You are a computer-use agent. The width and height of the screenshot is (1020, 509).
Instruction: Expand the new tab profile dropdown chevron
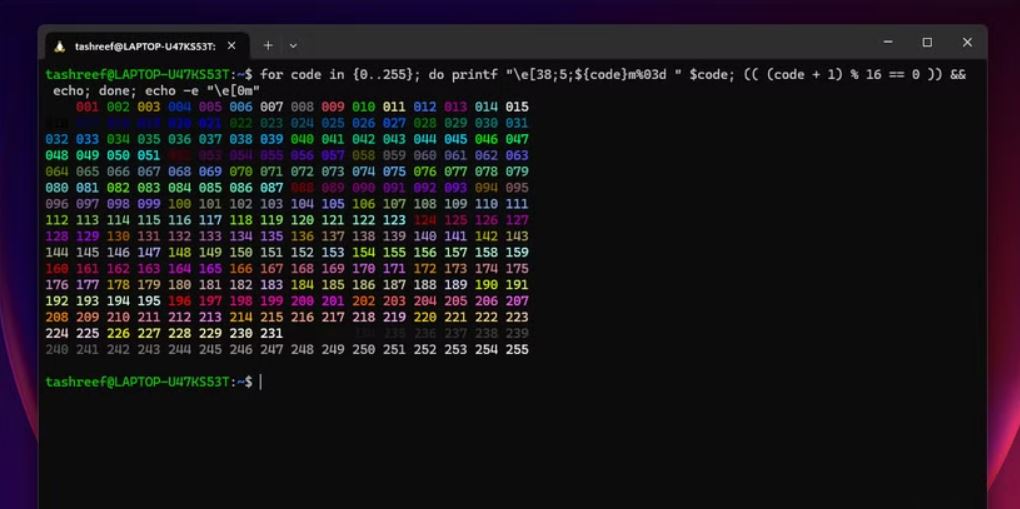tap(293, 46)
